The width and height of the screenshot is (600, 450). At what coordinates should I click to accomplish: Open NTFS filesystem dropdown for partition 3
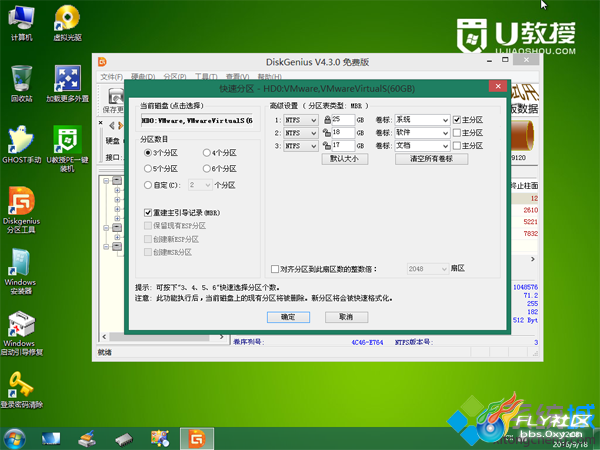(x=301, y=146)
